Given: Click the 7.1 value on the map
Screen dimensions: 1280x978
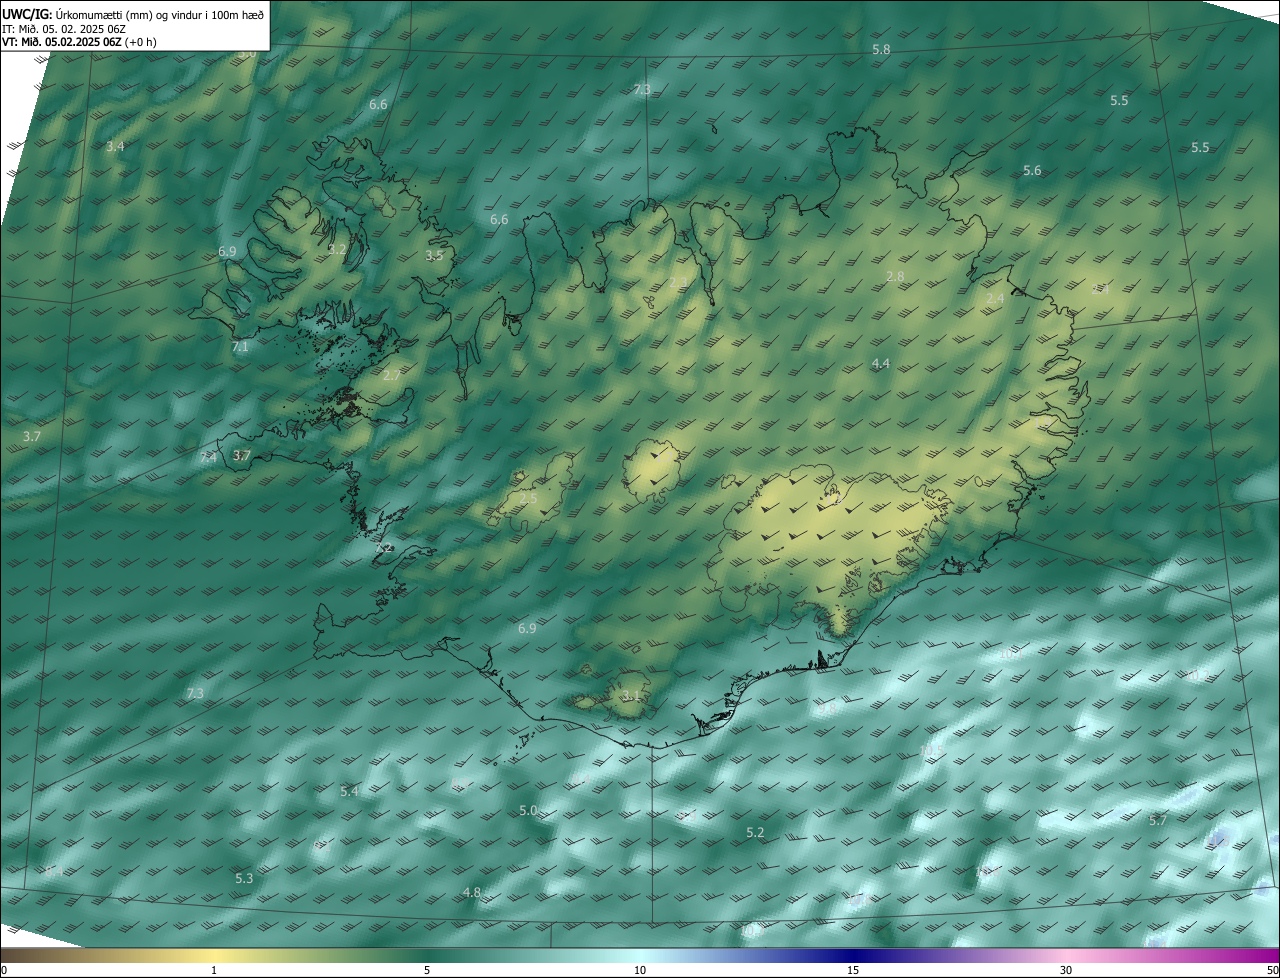Looking at the screenshot, I should (240, 347).
